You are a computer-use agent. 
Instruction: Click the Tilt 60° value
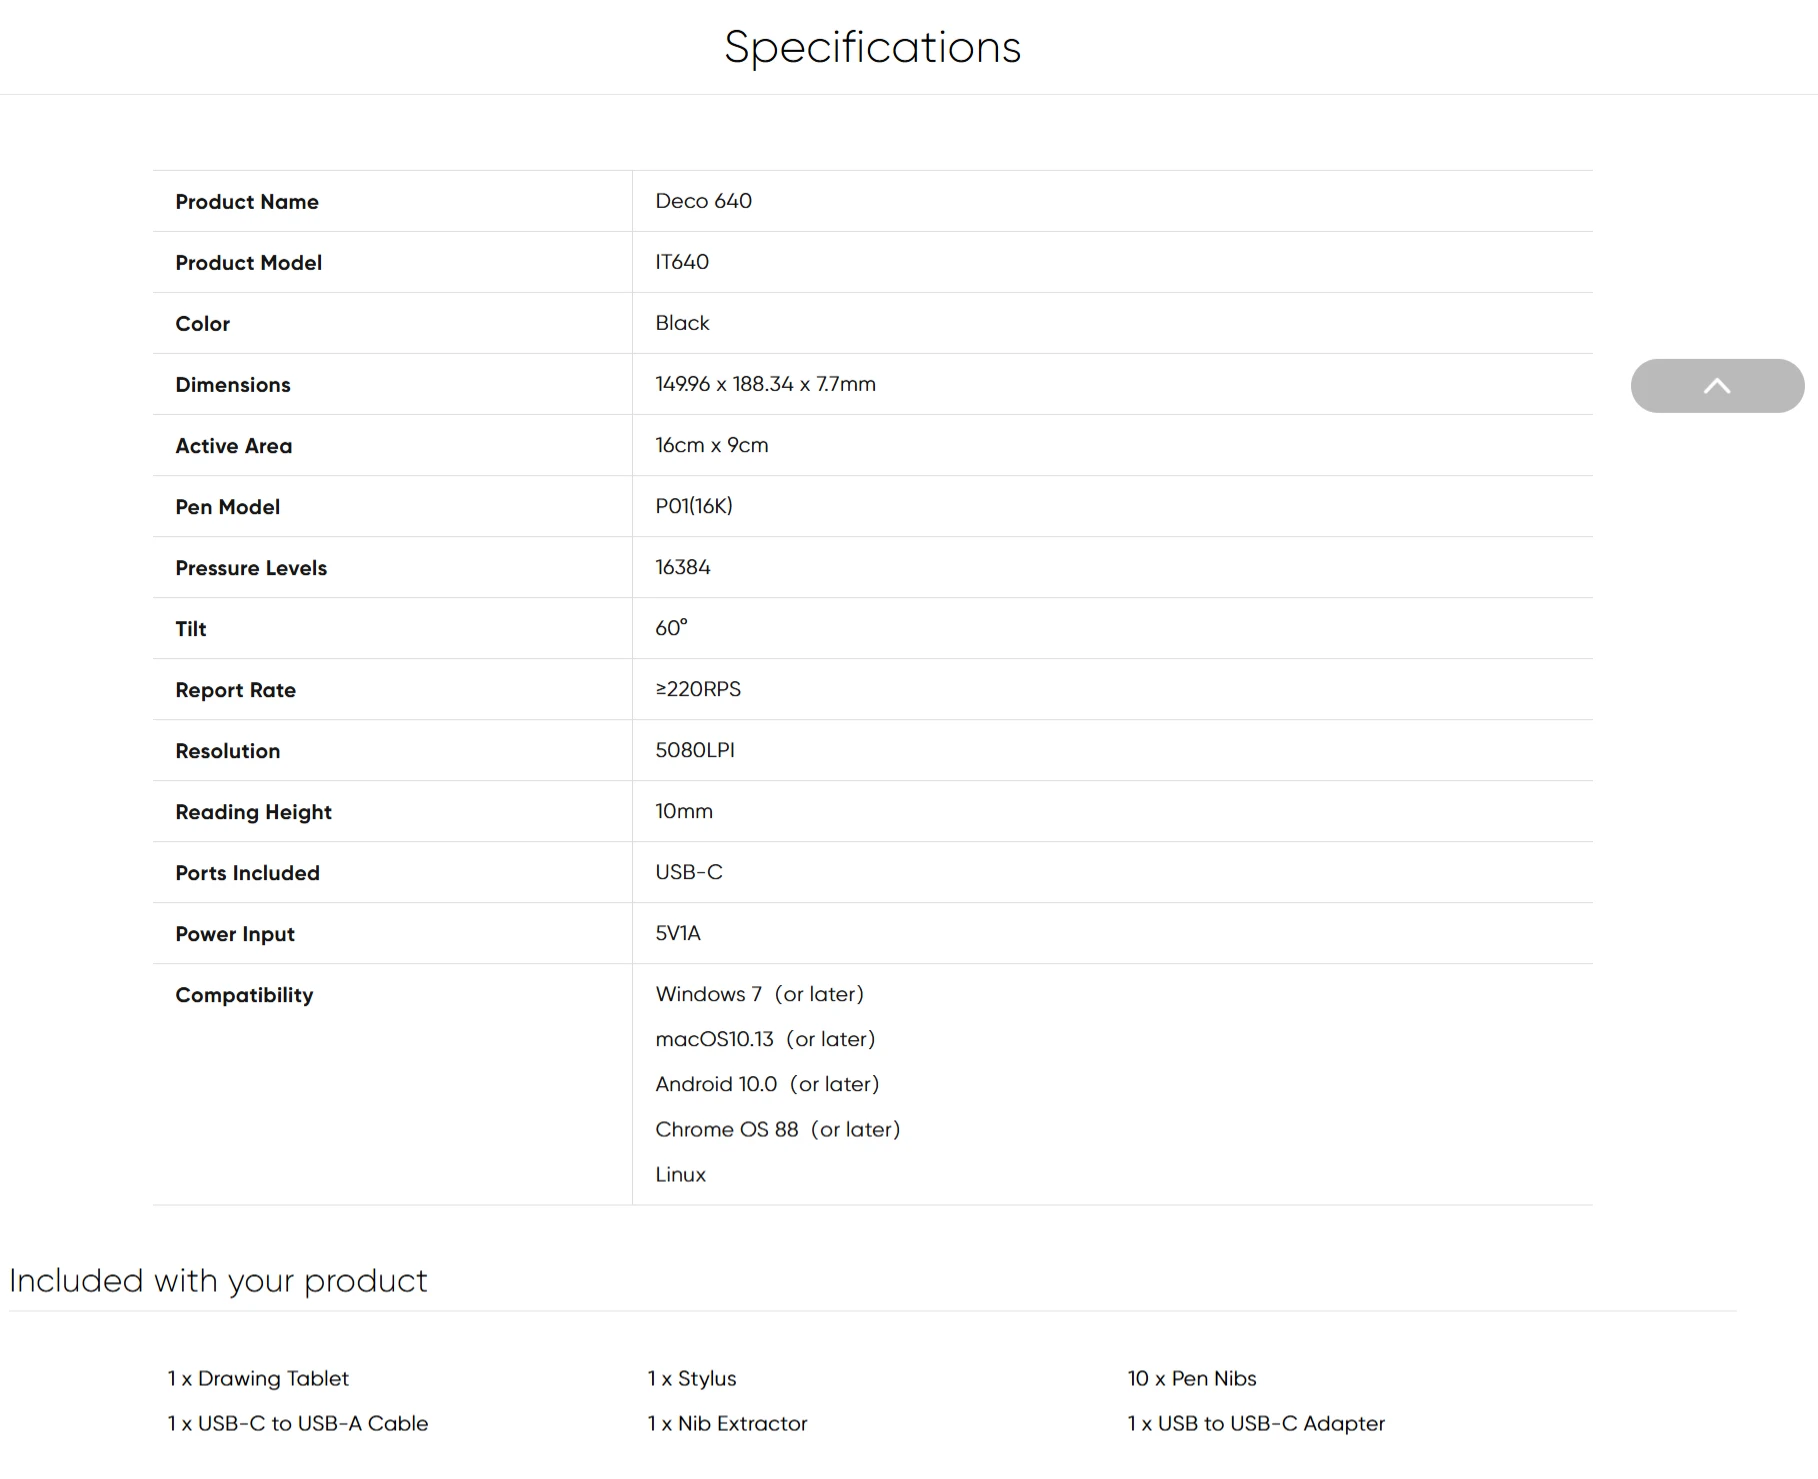(x=671, y=628)
